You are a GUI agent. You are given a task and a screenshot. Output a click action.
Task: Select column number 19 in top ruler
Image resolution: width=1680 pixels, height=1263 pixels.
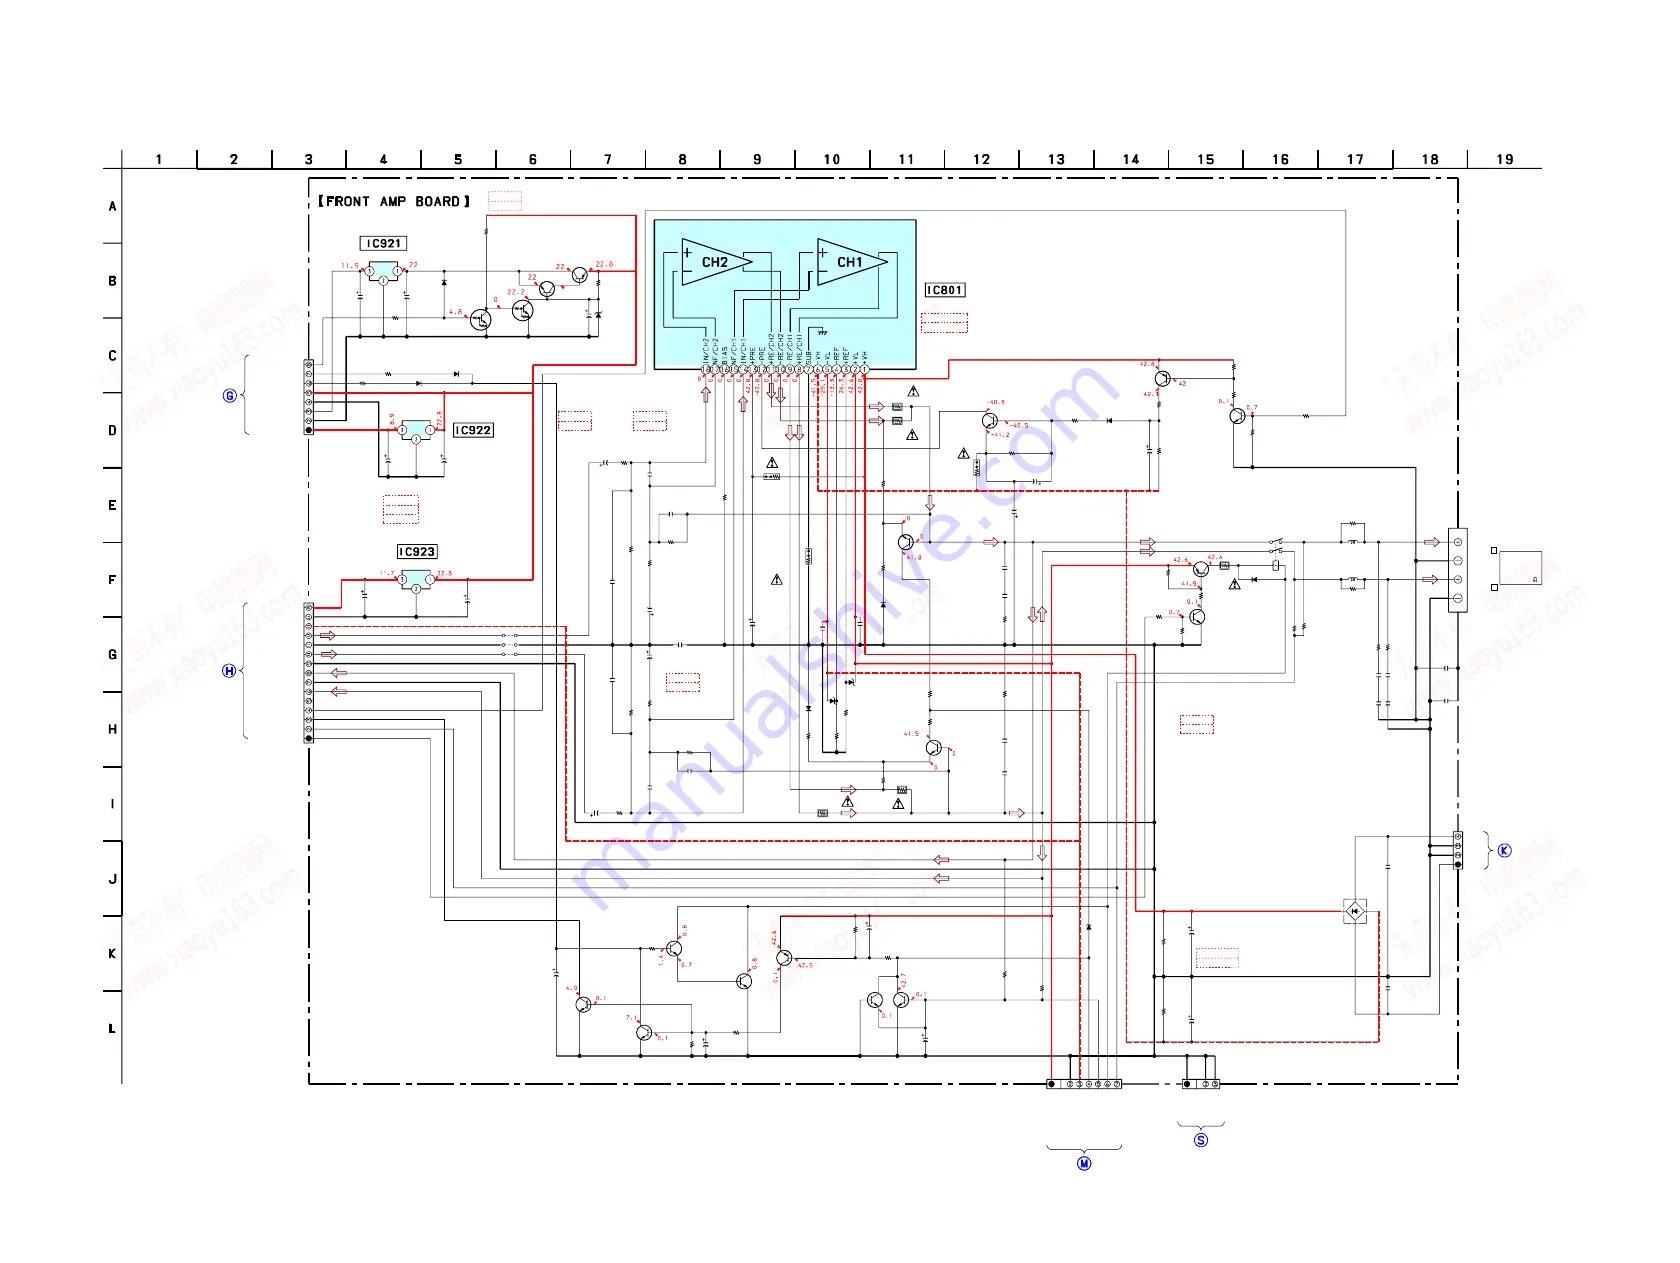(x=1505, y=159)
